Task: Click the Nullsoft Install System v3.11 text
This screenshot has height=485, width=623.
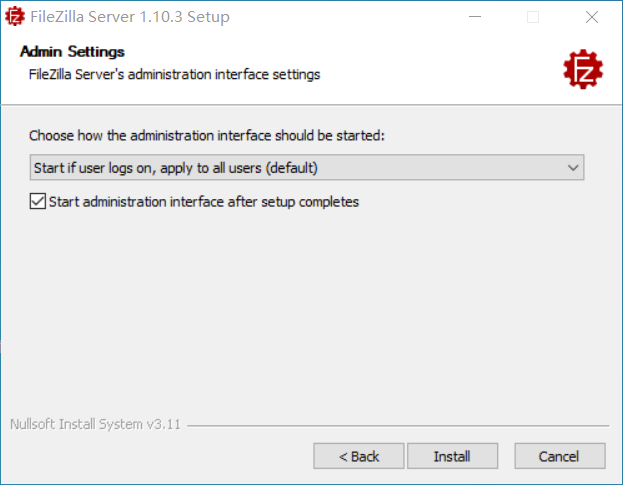Action: tap(95, 424)
